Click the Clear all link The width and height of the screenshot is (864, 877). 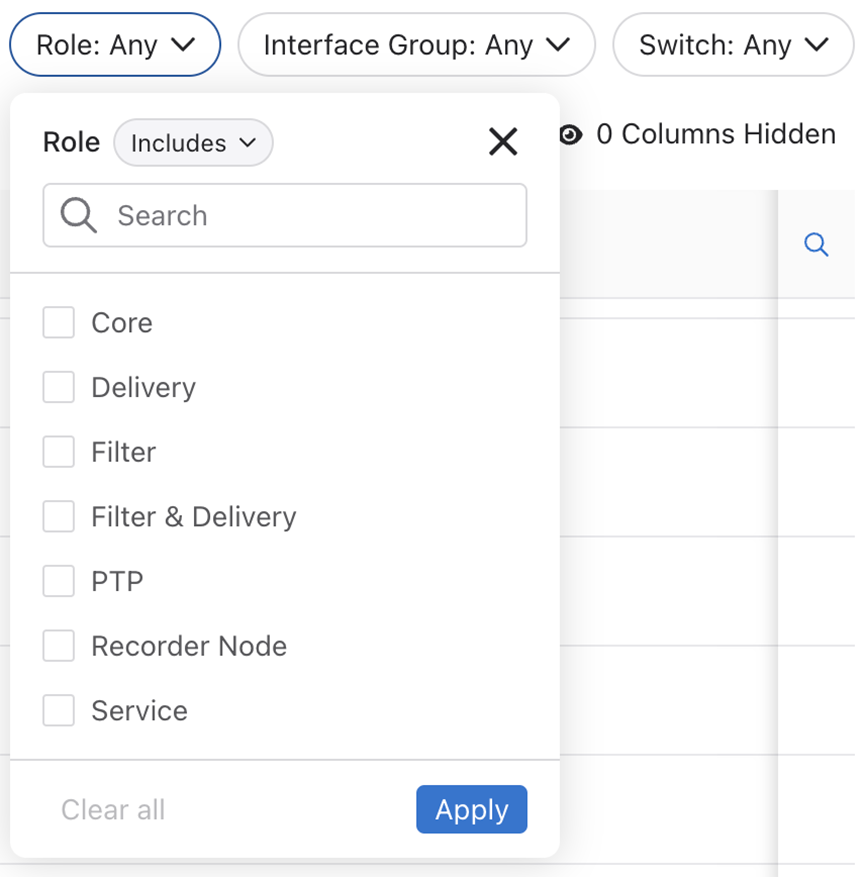pos(113,809)
